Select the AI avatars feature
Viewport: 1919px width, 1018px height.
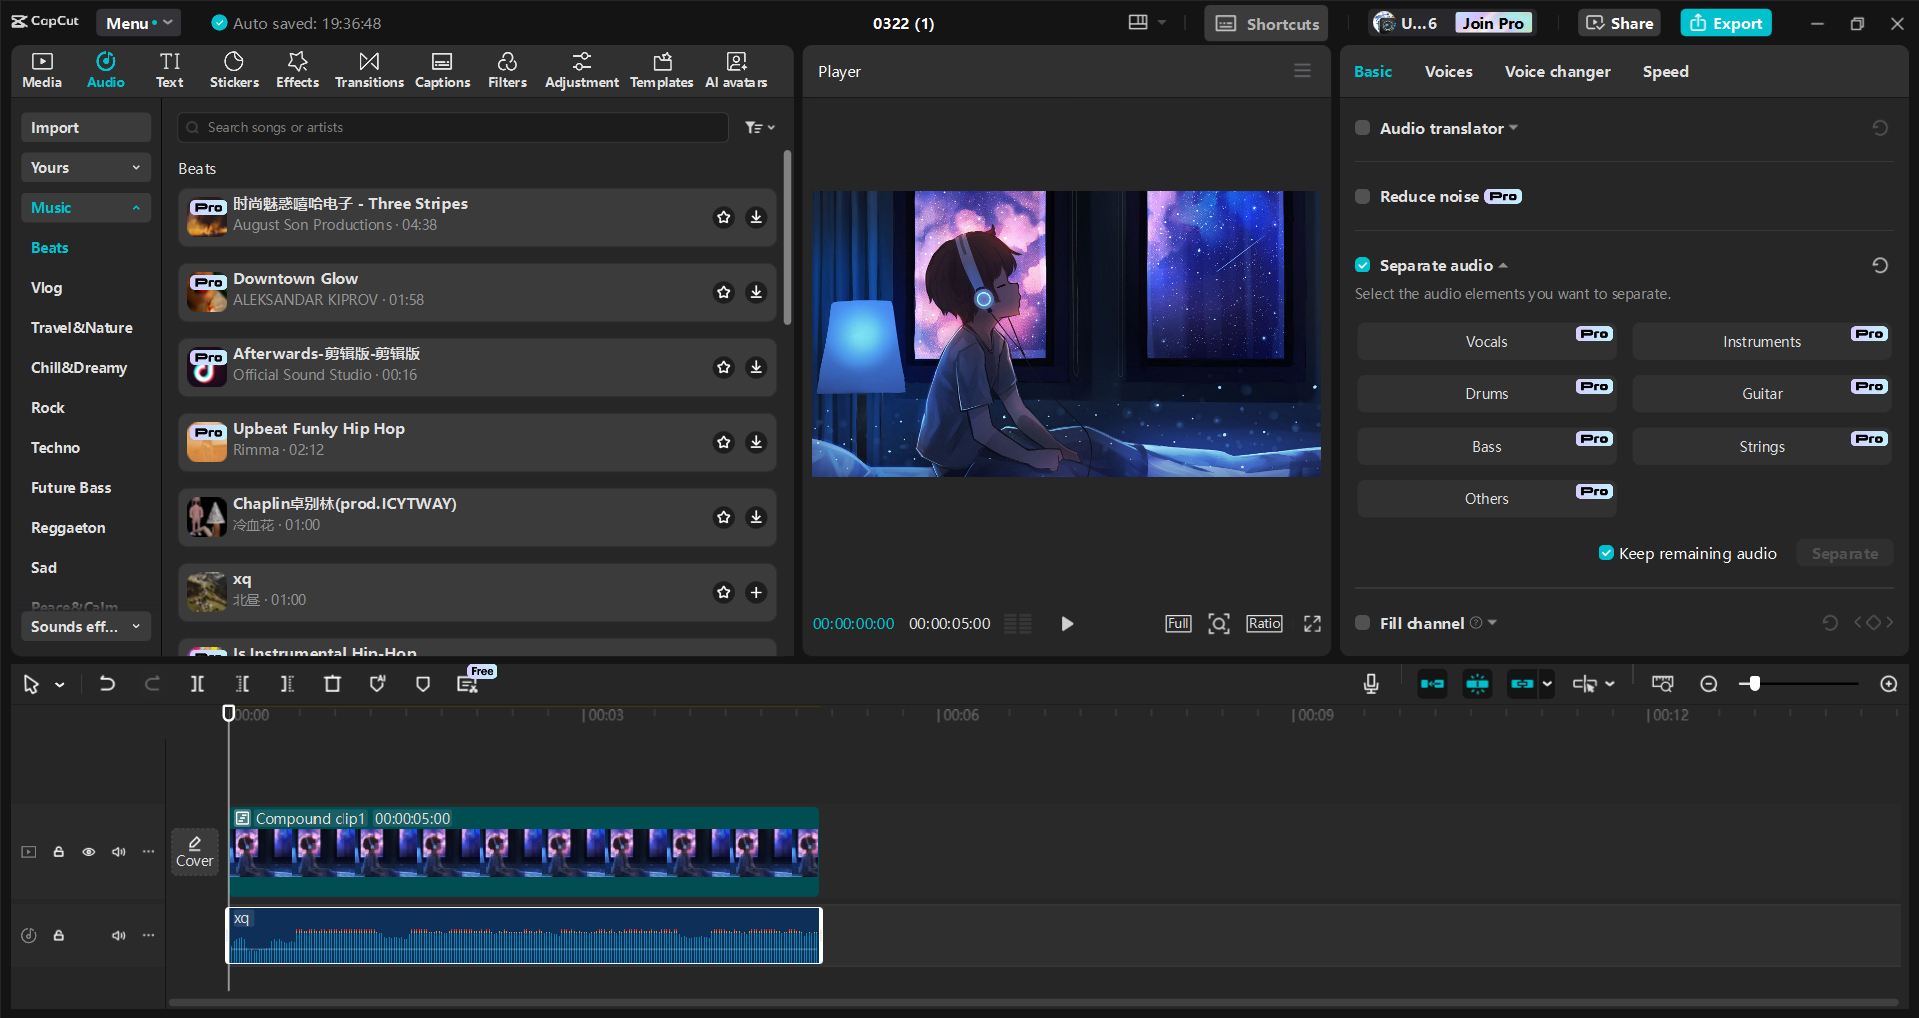click(x=736, y=70)
